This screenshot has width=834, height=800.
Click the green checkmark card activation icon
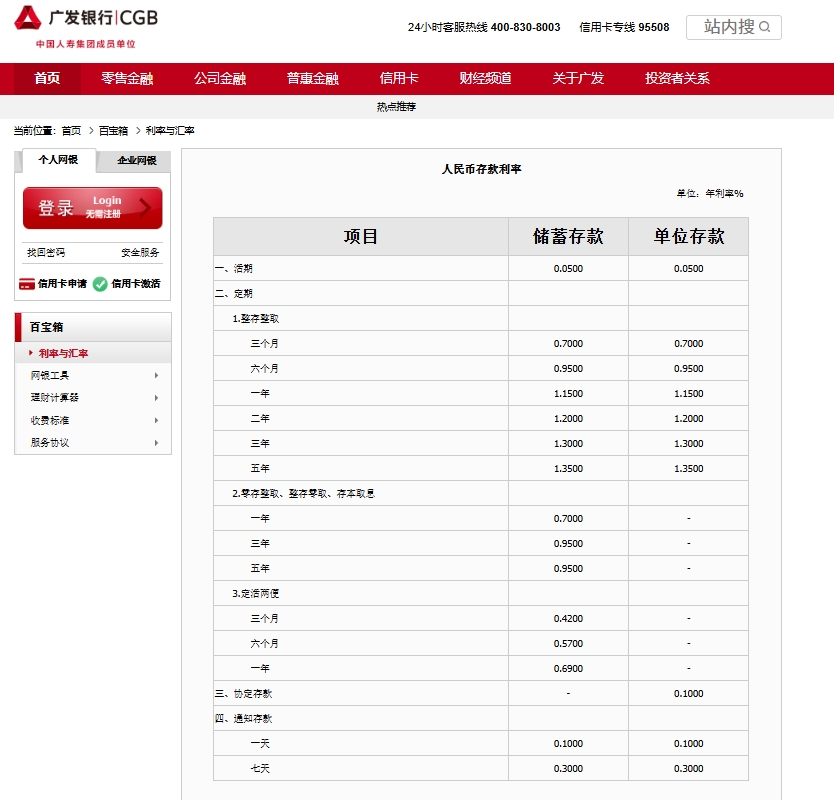[x=100, y=284]
